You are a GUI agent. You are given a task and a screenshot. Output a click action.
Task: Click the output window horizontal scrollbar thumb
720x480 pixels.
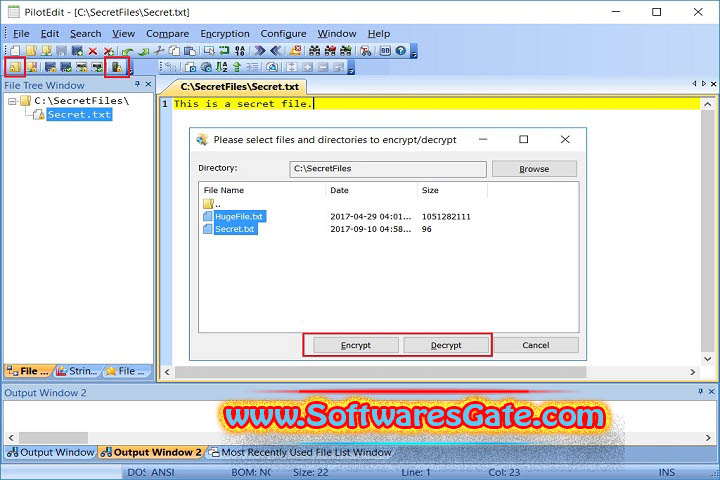click(53, 437)
